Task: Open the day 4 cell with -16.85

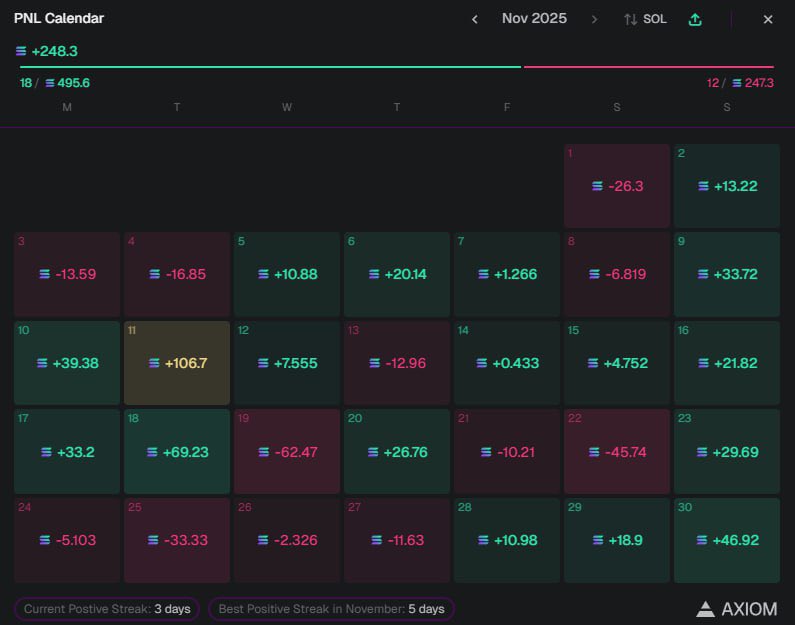Action: coord(177,274)
